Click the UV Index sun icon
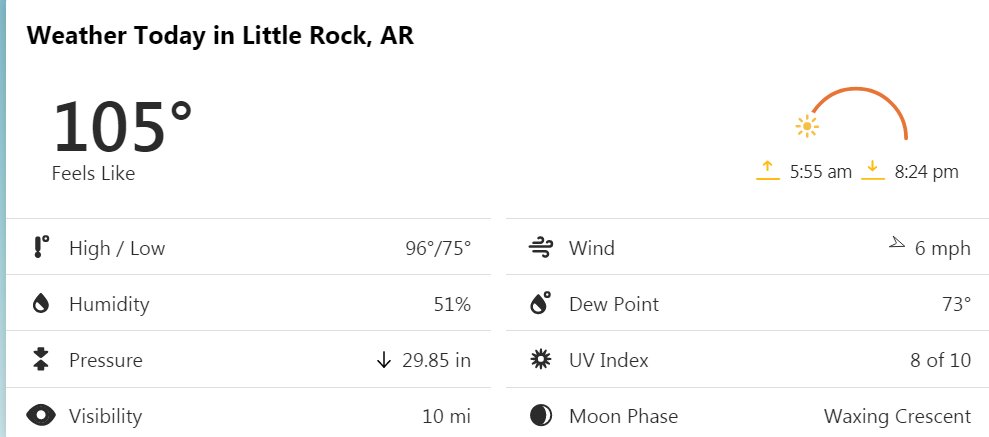Screen dimensions: 989x437 (541, 359)
